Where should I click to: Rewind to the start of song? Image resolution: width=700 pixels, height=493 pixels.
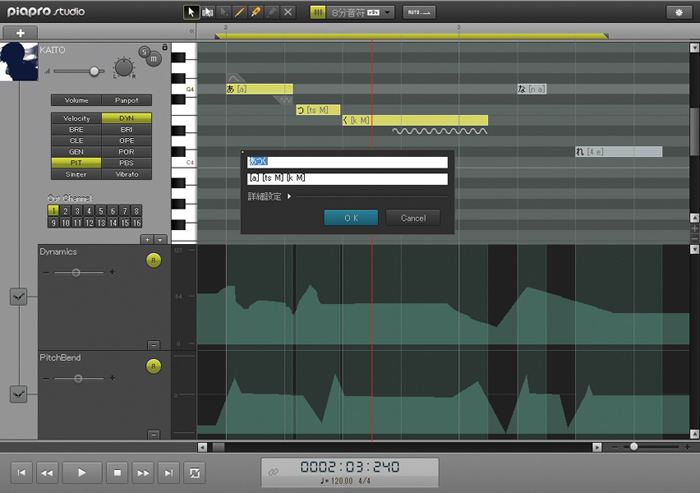click(22, 472)
